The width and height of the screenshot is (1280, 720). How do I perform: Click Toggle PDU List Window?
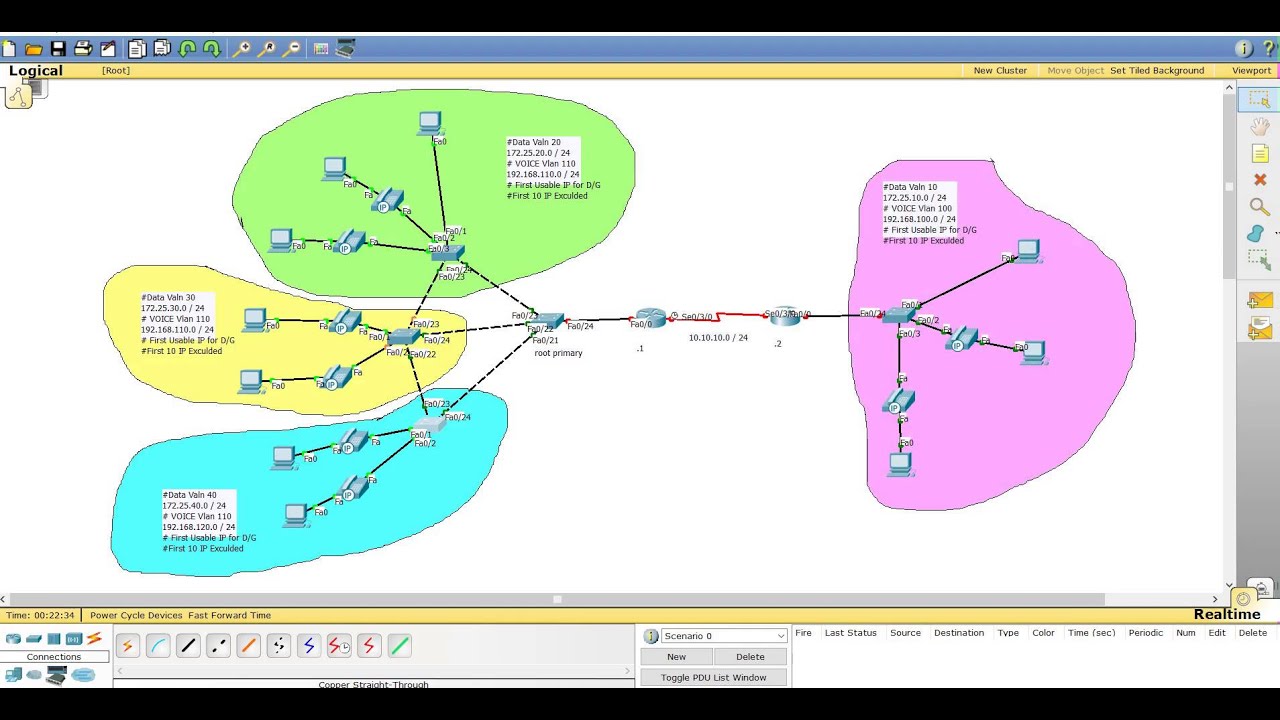tap(714, 677)
